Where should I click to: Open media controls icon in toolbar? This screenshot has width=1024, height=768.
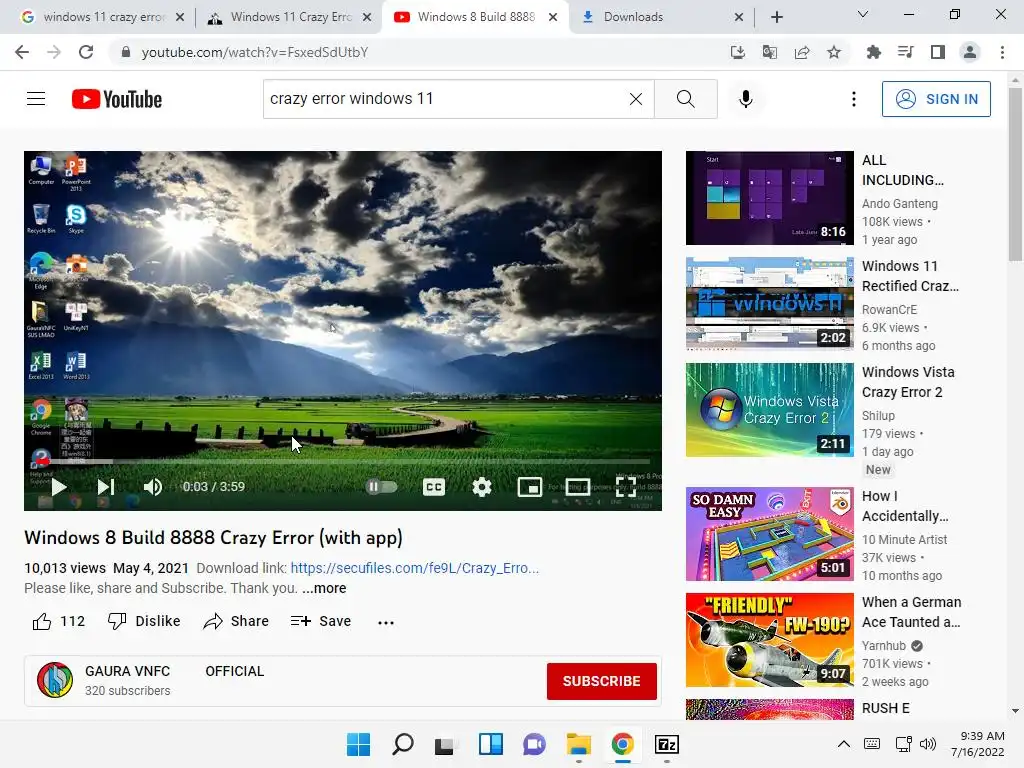905,52
